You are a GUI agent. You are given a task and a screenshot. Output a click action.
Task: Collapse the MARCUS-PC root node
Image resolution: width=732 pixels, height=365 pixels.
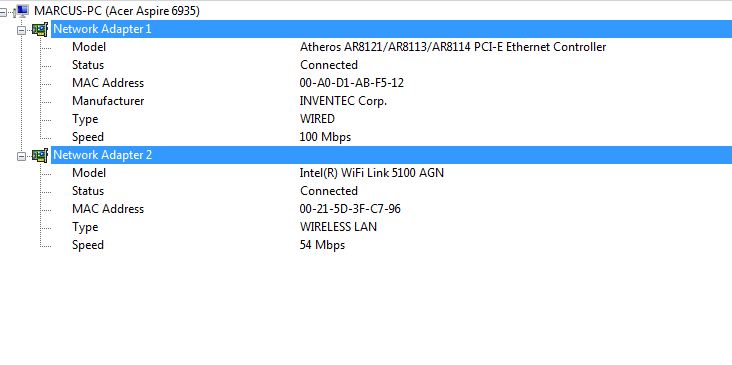[4, 12]
